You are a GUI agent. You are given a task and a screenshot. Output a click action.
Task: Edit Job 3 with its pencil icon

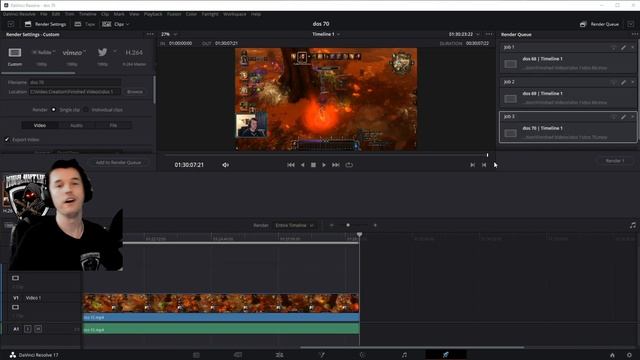coord(623,117)
